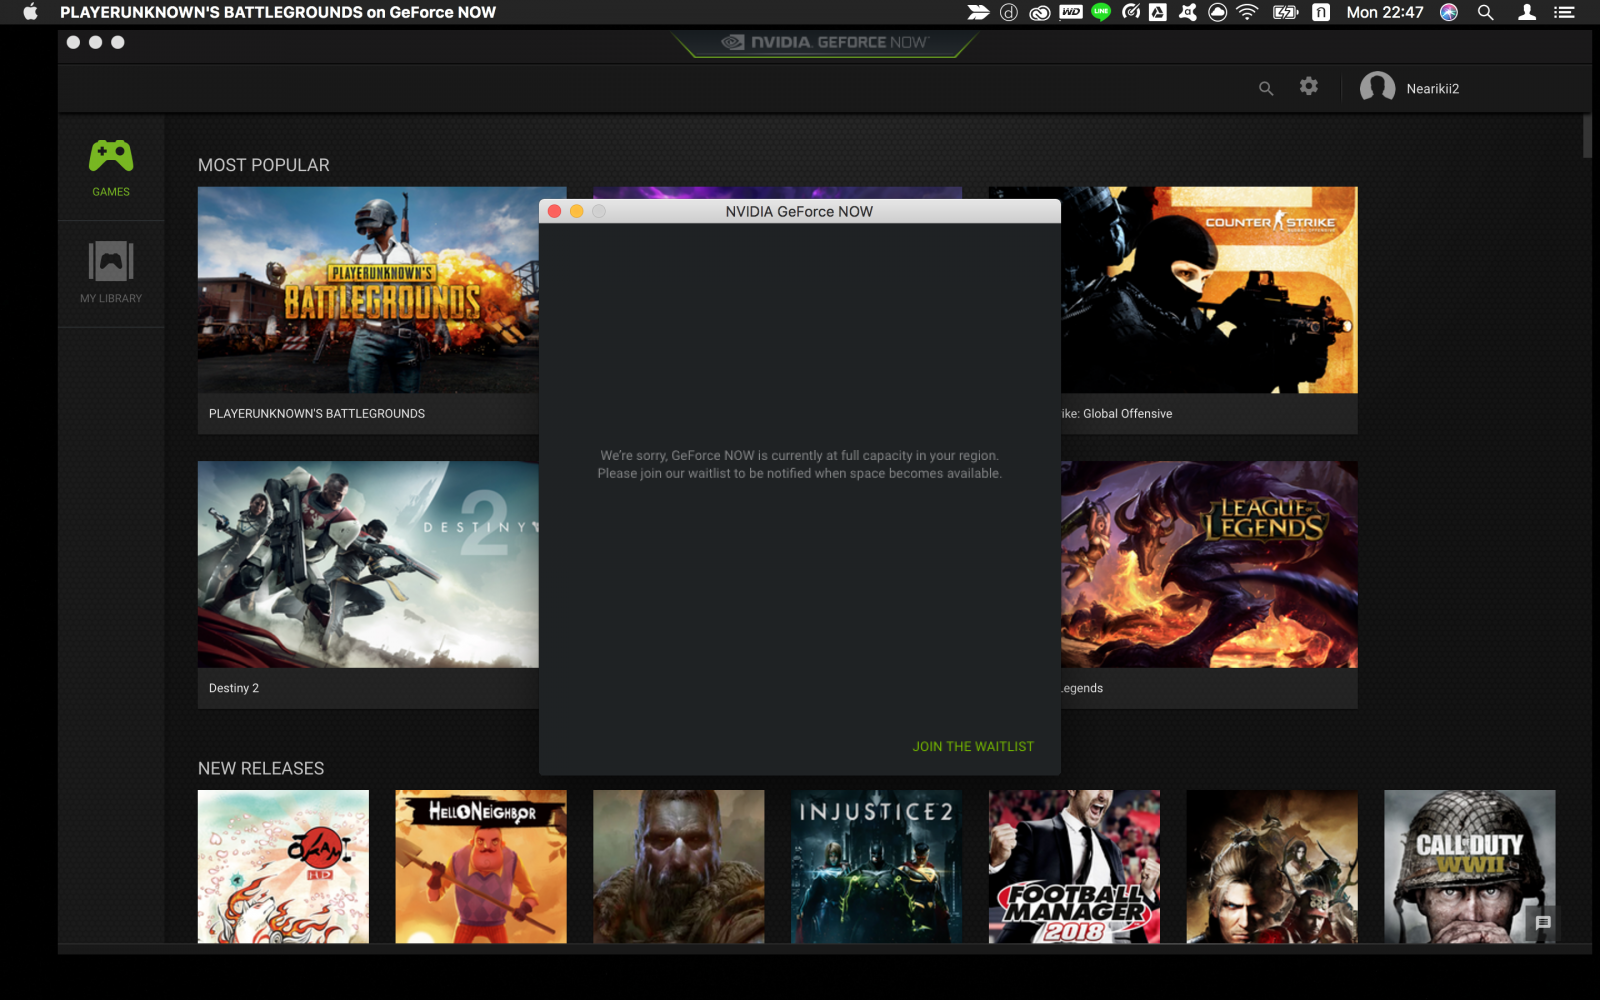Select the Counter-Strike Global Offensive tile
The image size is (1600, 1000).
click(1209, 290)
